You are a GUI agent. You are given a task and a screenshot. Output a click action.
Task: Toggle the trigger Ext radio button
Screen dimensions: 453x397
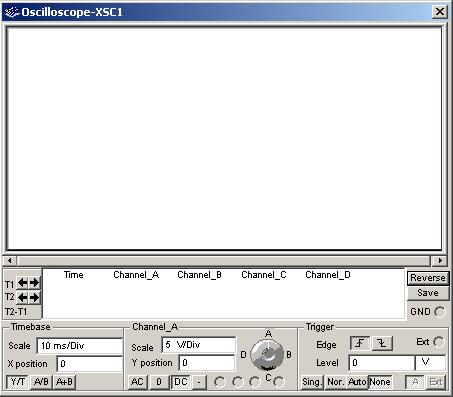click(x=439, y=342)
